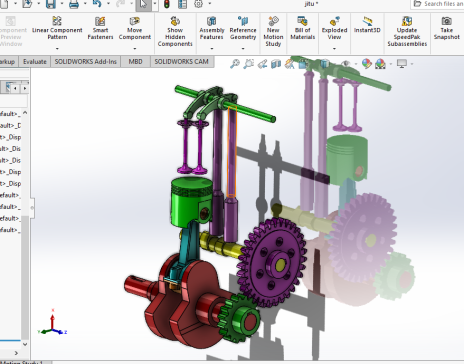
Task: Create a New Motion Study
Action: (x=273, y=31)
